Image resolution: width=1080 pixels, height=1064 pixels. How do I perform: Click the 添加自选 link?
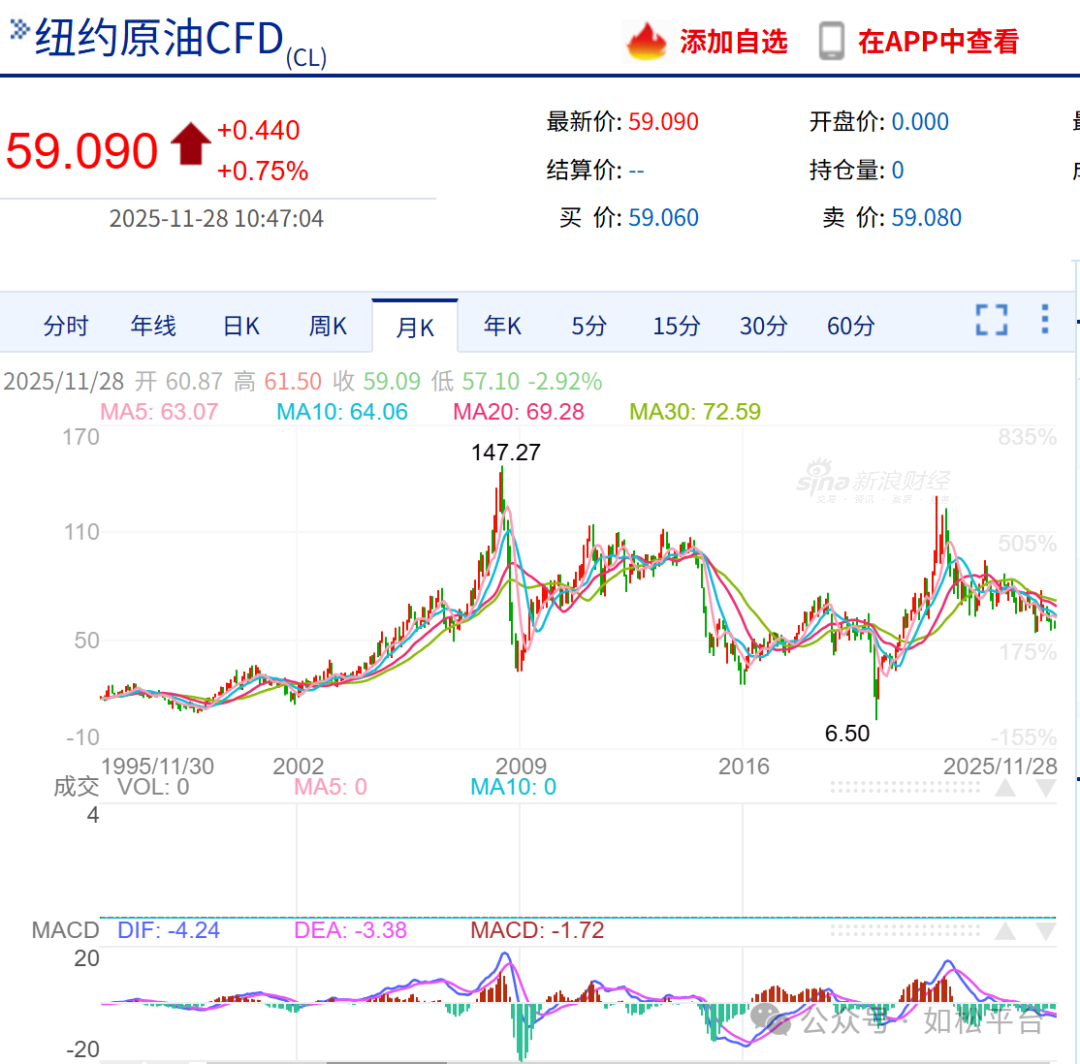734,42
